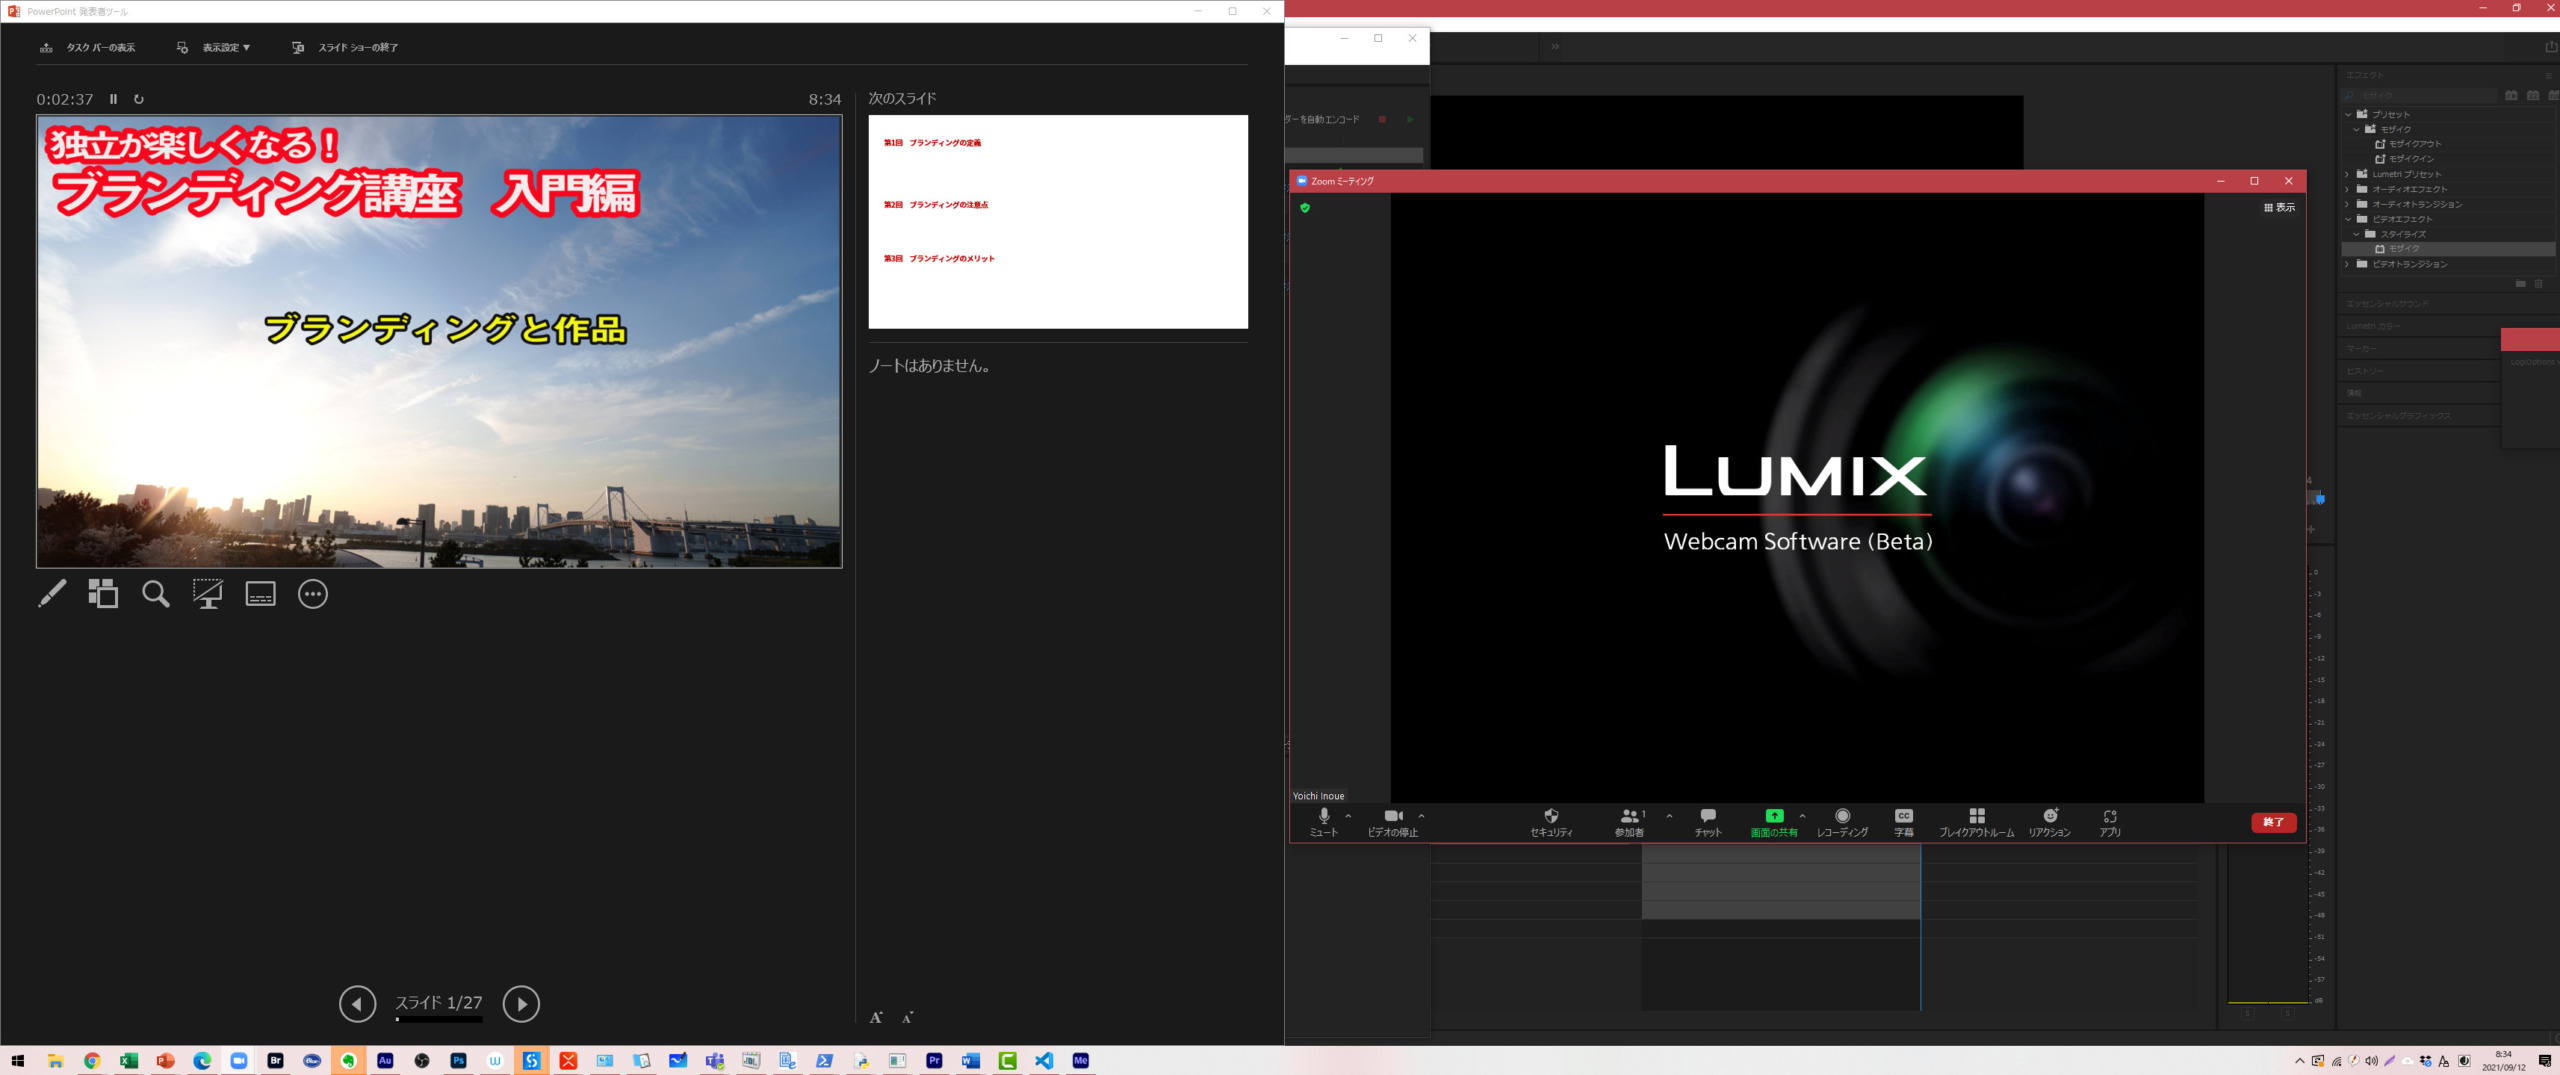The height and width of the screenshot is (1075, 2560).
Task: Open the Lumetri カラー panel tab
Action: click(2373, 326)
